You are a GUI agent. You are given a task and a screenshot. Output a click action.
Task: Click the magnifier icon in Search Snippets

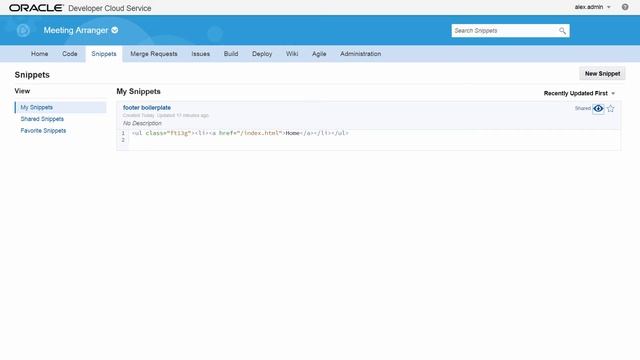coord(562,31)
